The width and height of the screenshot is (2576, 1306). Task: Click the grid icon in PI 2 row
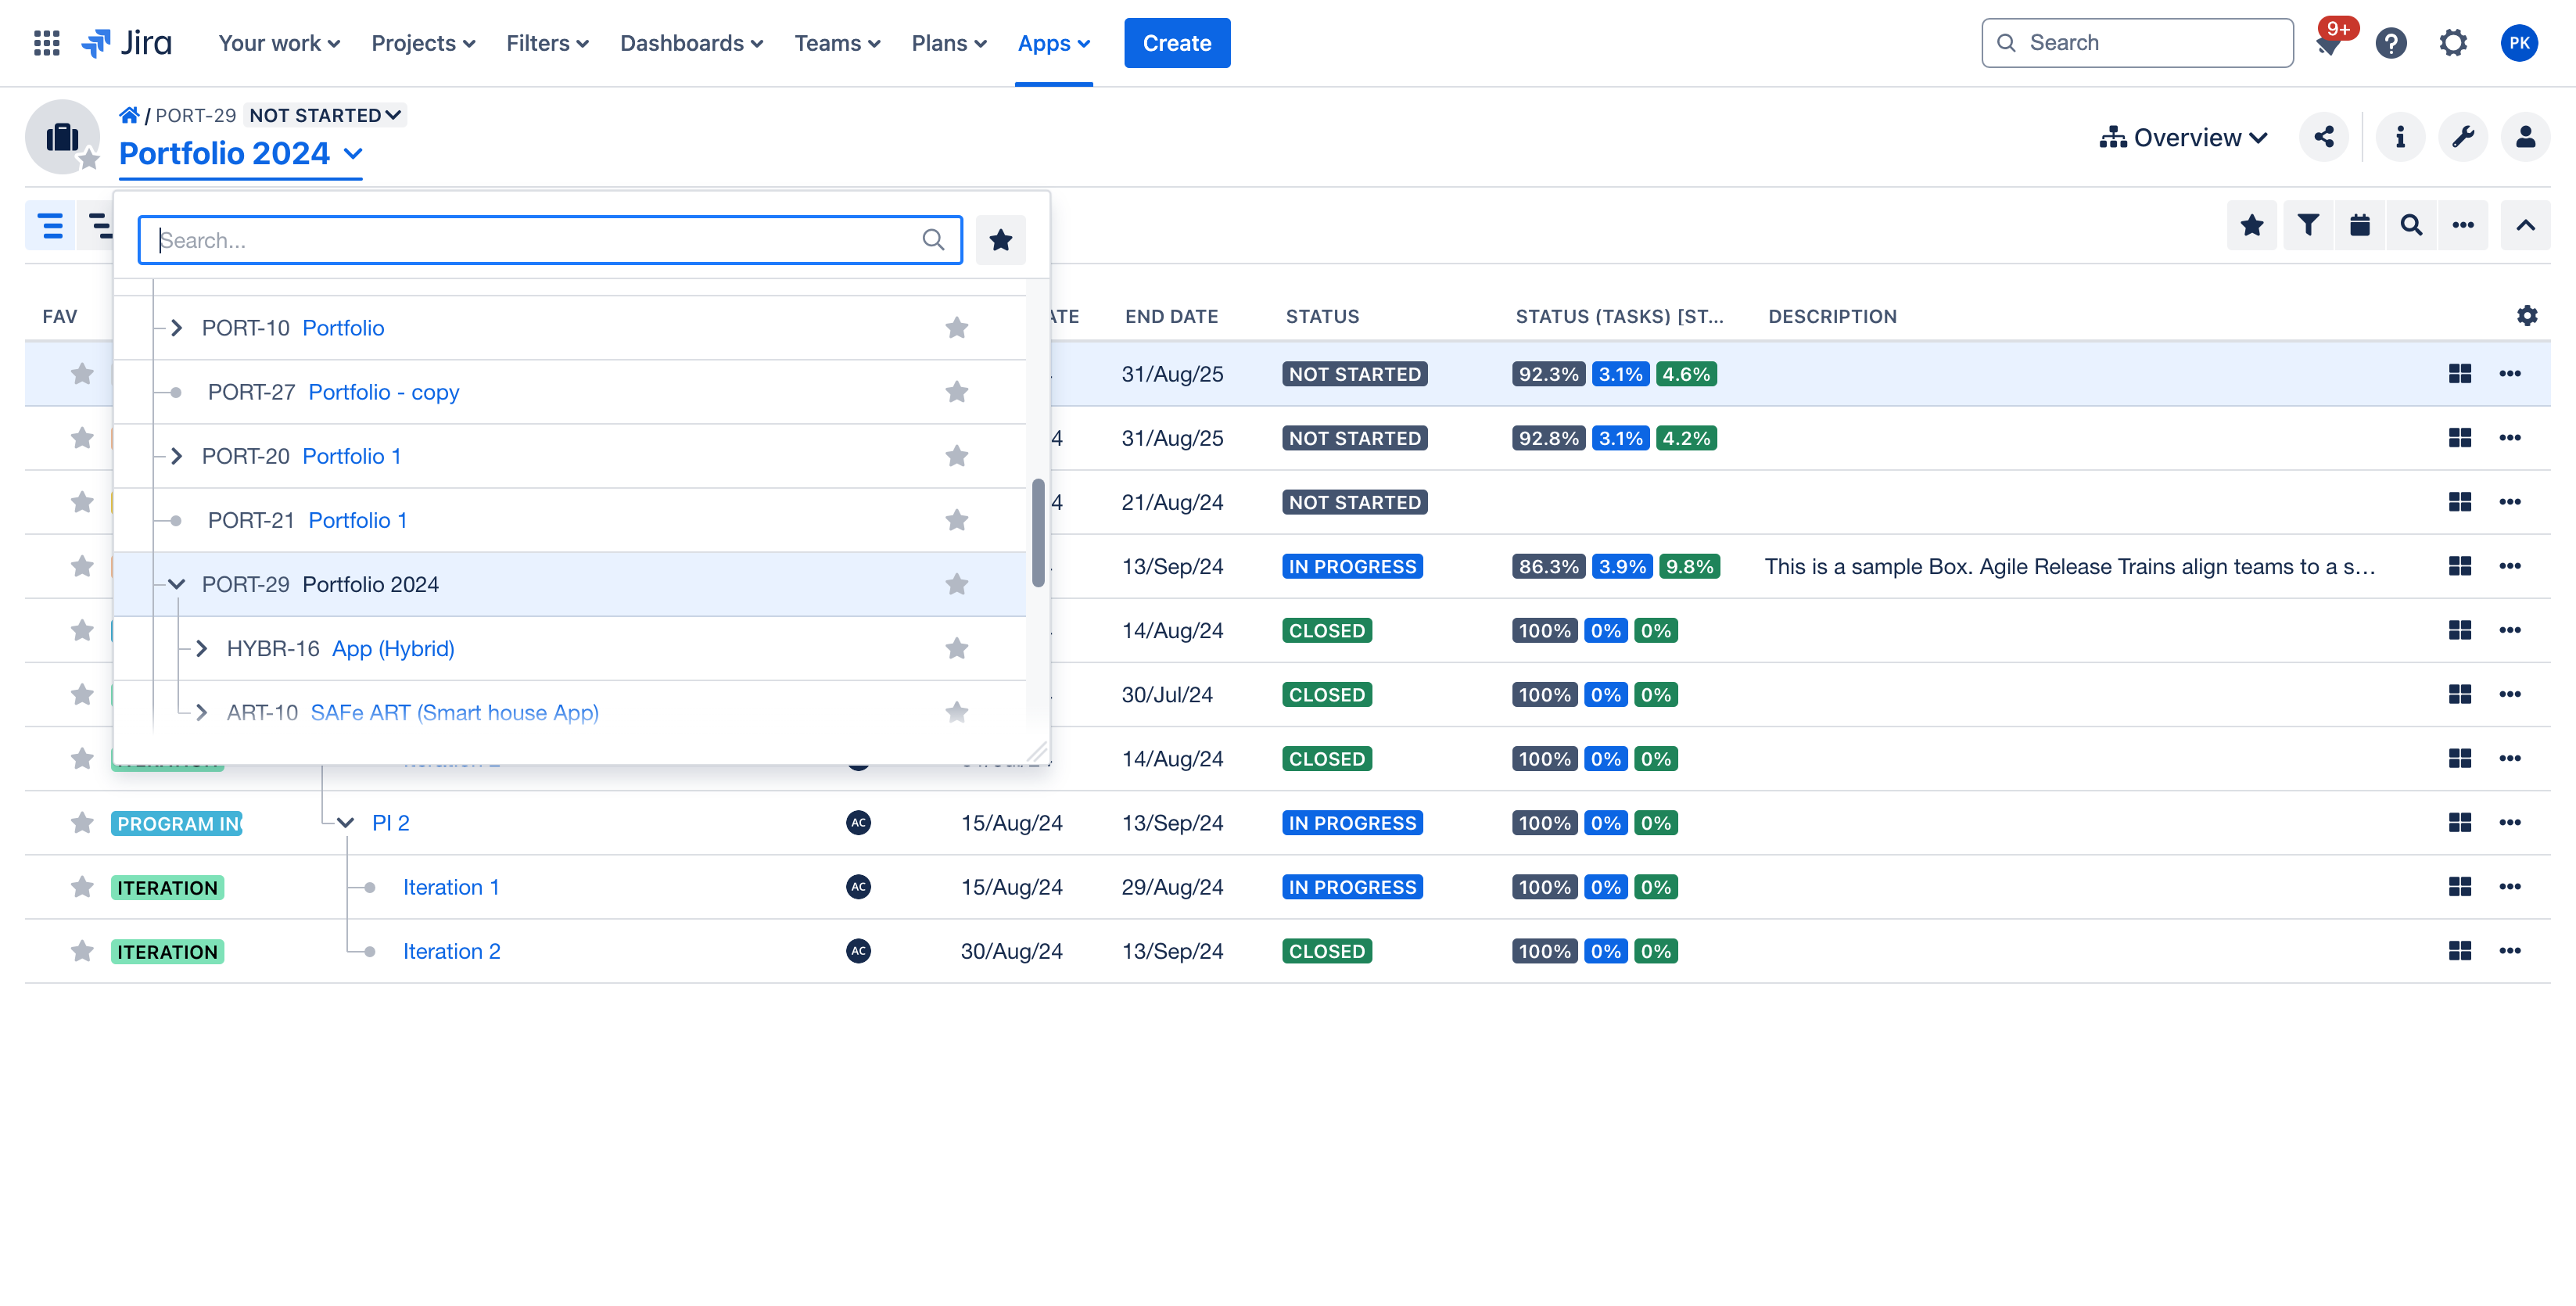pyautogui.click(x=2460, y=823)
